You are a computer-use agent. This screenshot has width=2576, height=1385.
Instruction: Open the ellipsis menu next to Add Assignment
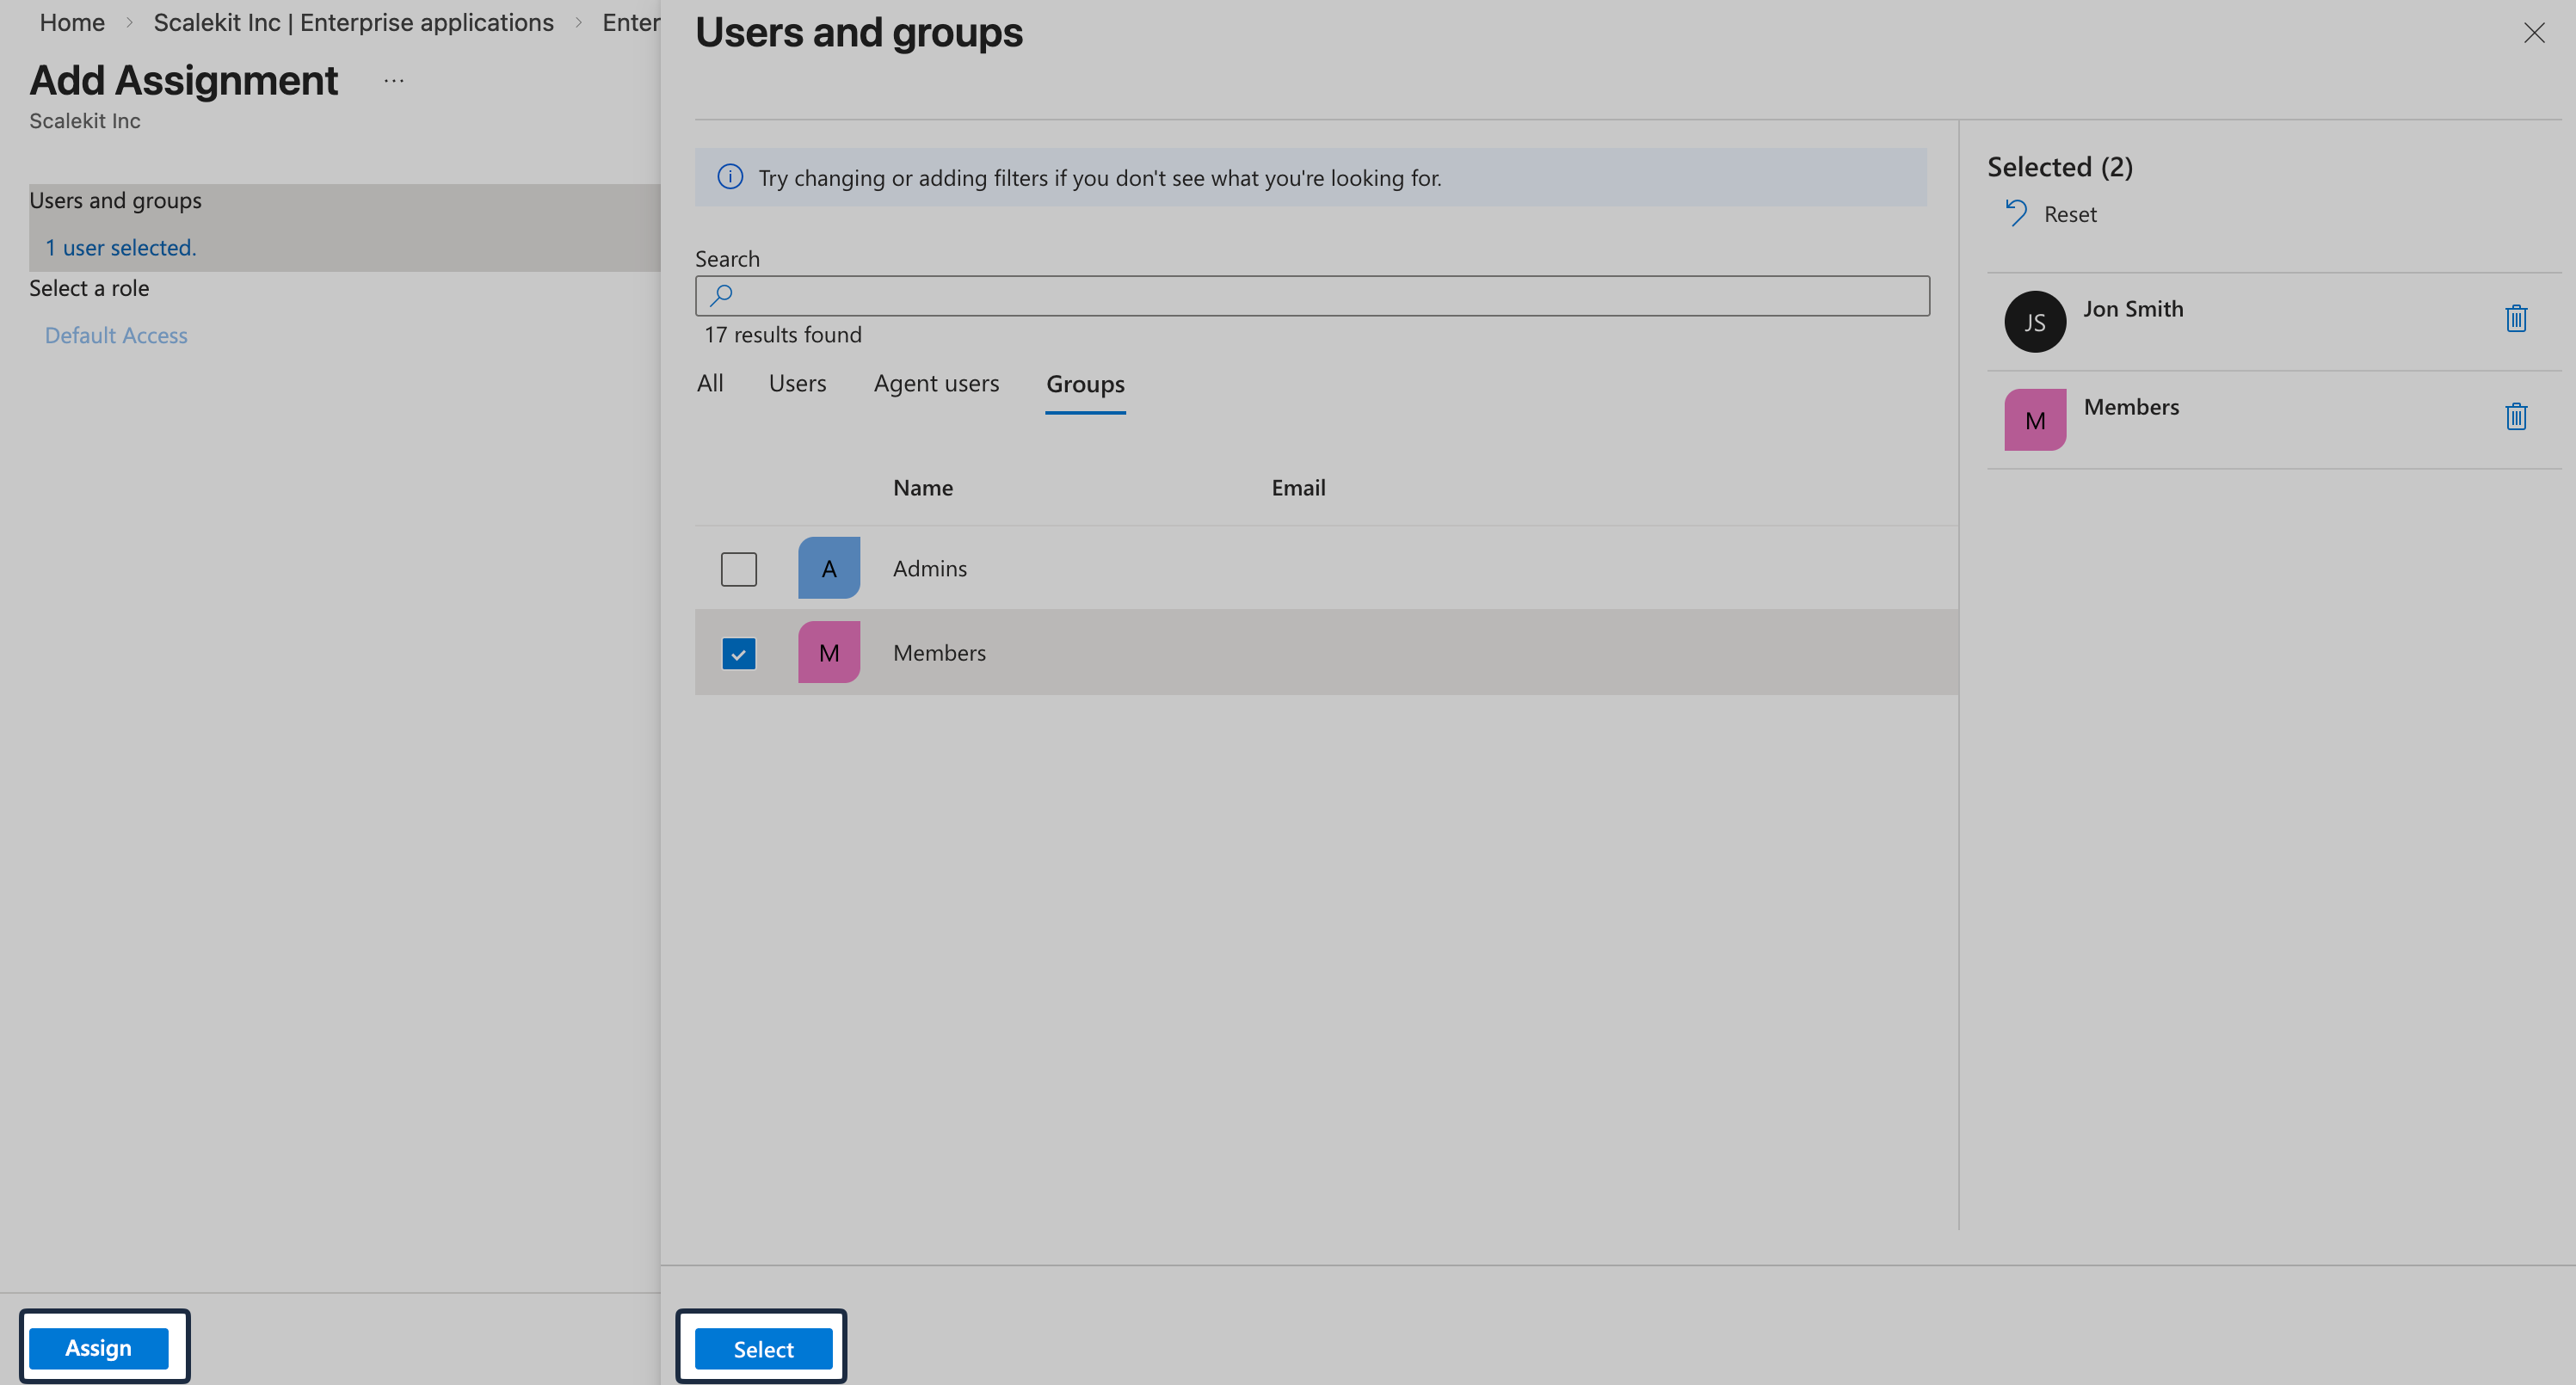click(x=392, y=80)
